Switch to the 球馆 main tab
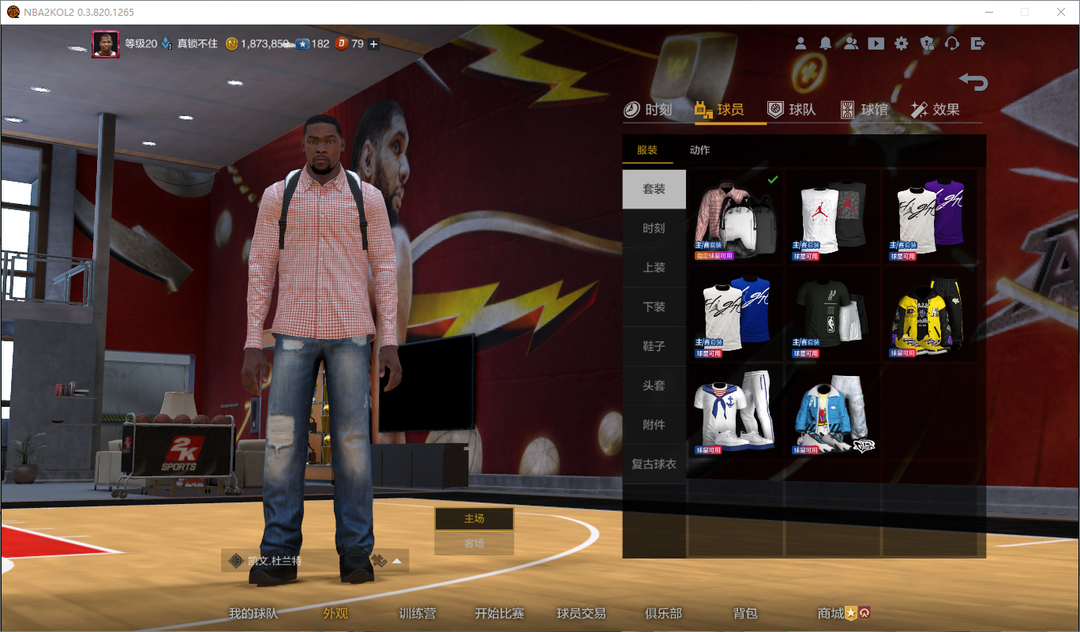The width and height of the screenshot is (1080, 632). (x=864, y=109)
